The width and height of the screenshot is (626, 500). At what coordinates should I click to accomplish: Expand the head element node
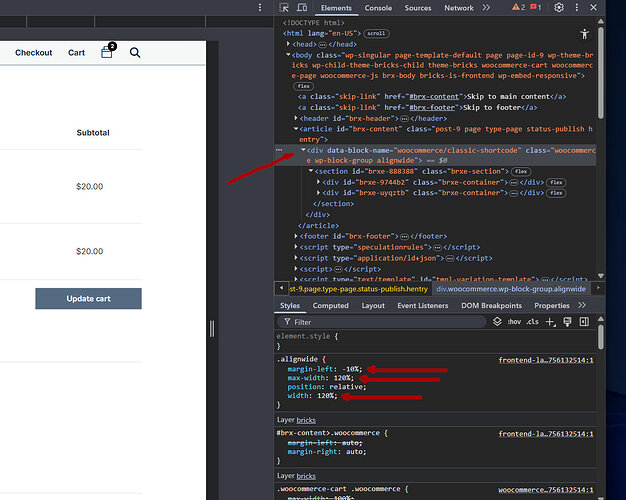288,44
